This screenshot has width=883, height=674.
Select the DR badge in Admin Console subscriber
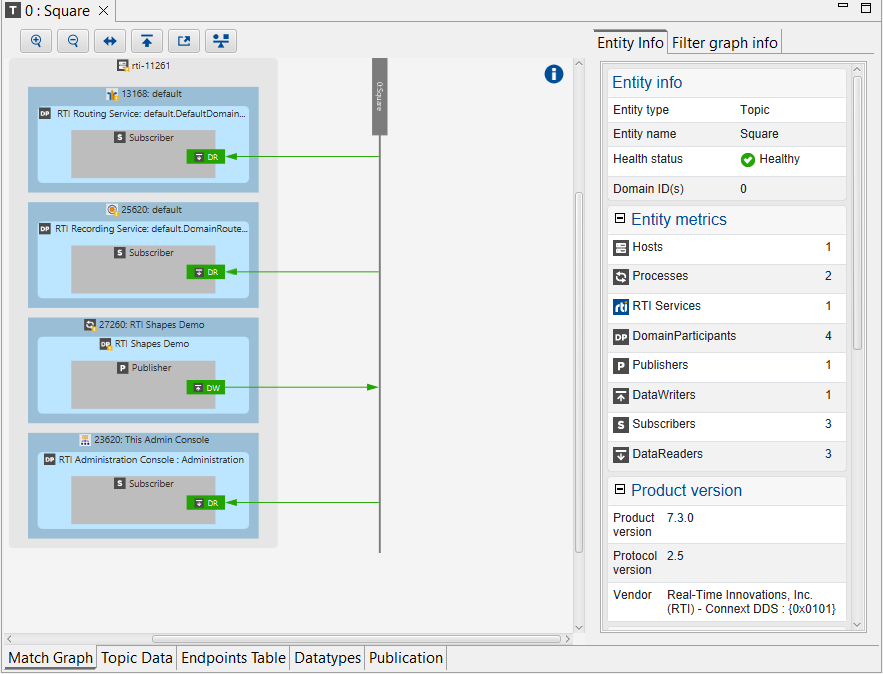pyautogui.click(x=205, y=502)
